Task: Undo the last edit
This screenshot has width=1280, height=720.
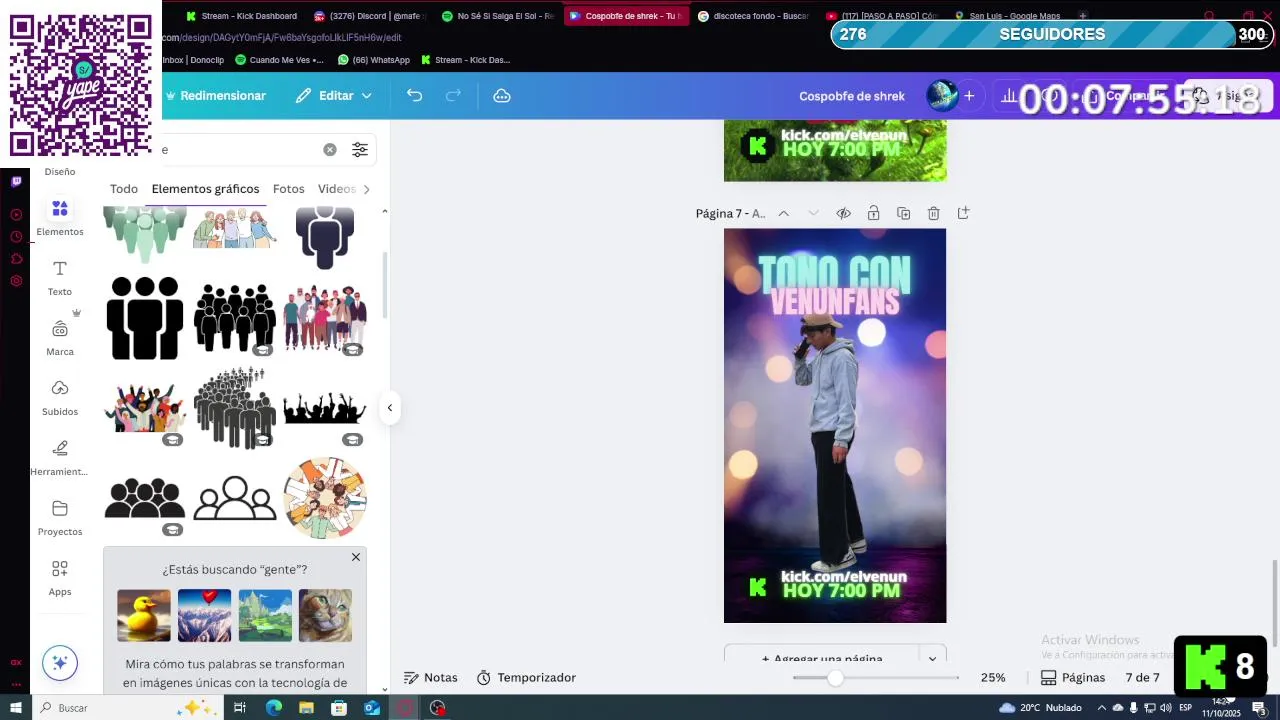Action: click(414, 95)
